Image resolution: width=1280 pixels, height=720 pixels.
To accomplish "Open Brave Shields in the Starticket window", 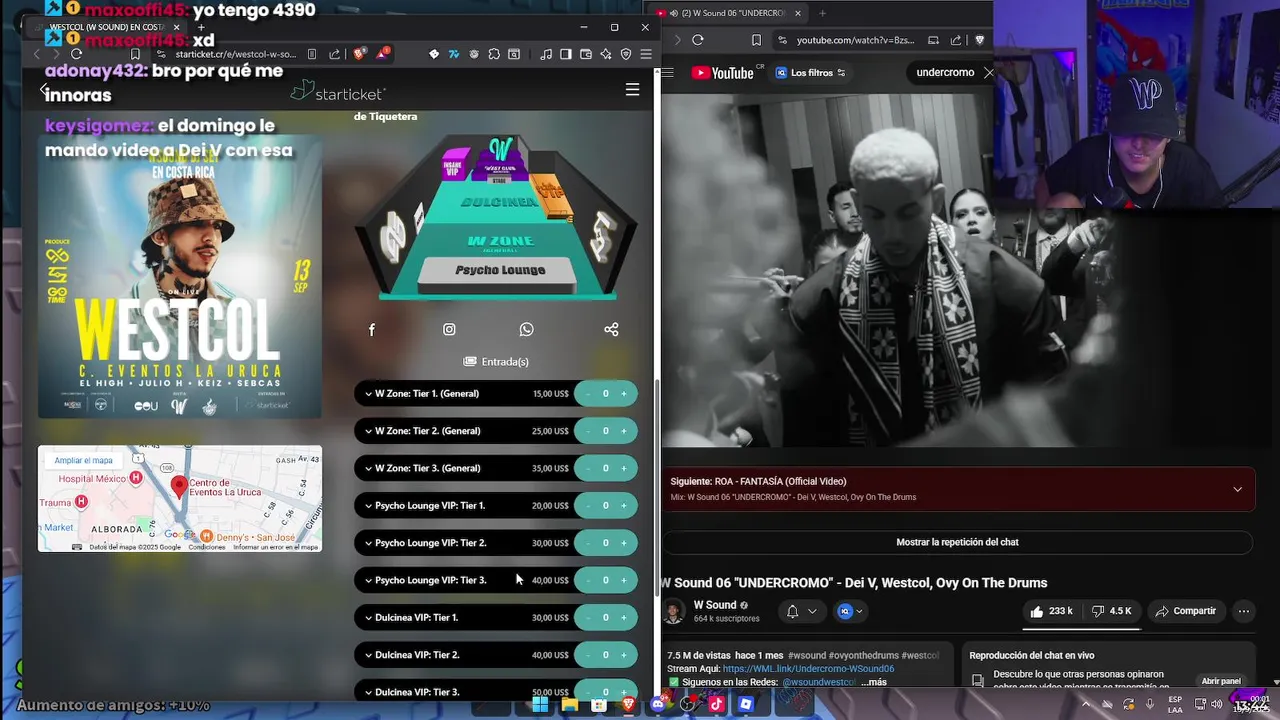I will tap(359, 54).
